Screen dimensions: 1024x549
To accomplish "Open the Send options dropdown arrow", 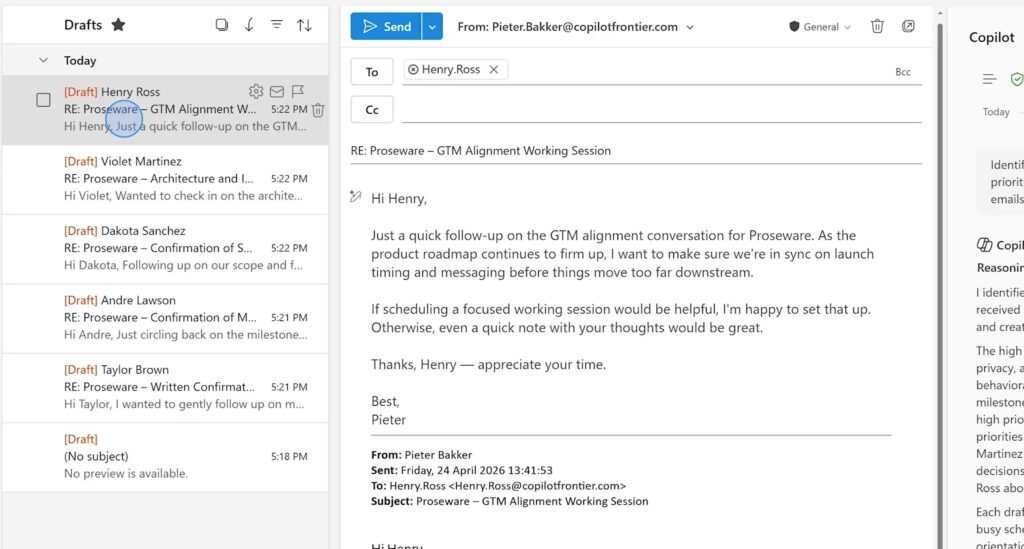I will coord(432,27).
